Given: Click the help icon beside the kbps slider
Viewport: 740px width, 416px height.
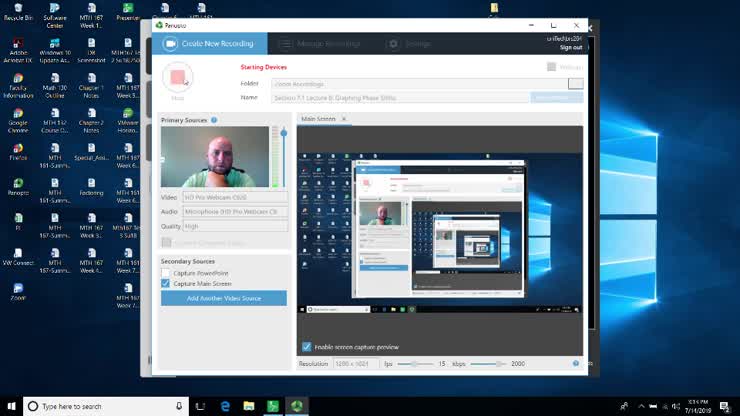Looking at the screenshot, I should (576, 363).
